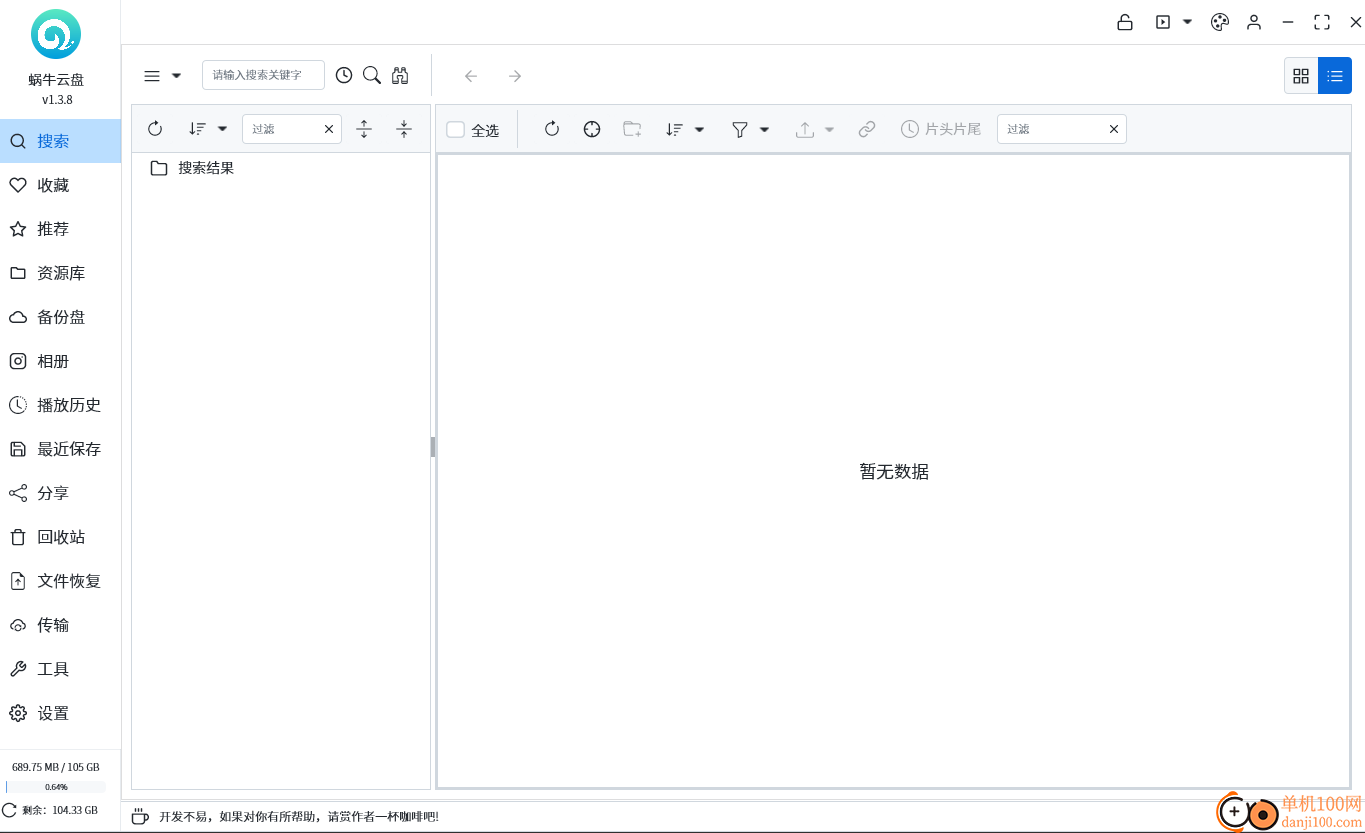Open the 分享 share section
Image resolution: width=1365 pixels, height=833 pixels.
click(x=60, y=493)
